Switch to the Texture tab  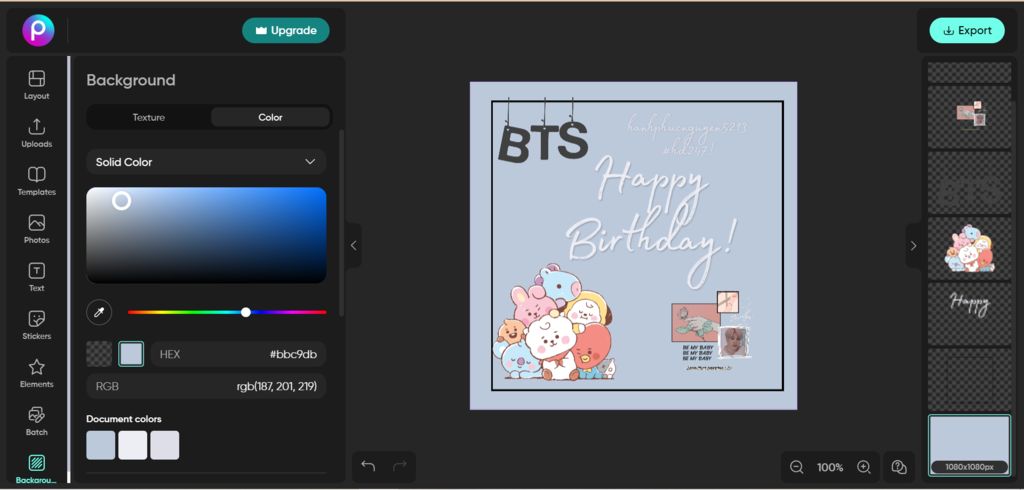pyautogui.click(x=149, y=118)
